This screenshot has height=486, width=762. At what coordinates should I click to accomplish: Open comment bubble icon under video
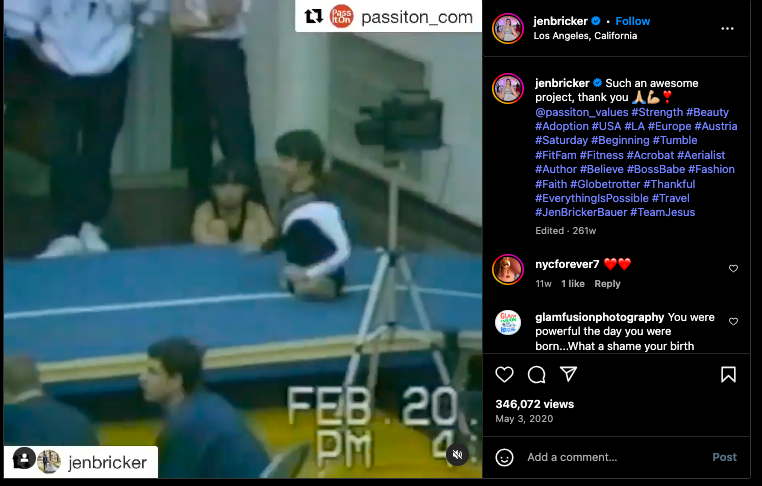coord(537,375)
